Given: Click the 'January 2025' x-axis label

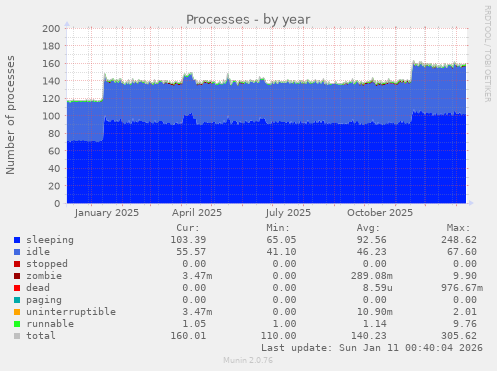Looking at the screenshot, I should [107, 213].
